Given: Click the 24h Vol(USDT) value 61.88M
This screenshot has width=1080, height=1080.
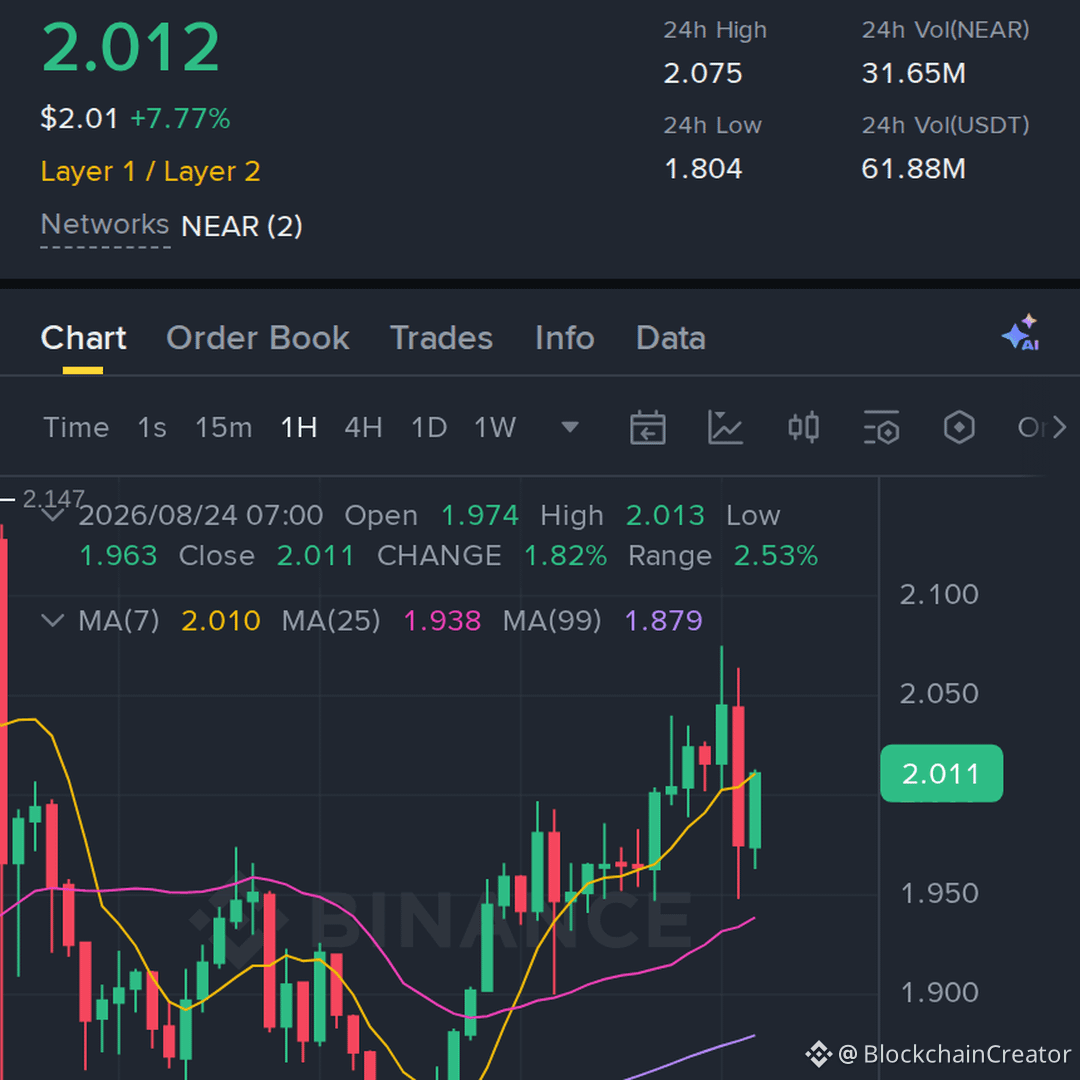Looking at the screenshot, I should (913, 169).
